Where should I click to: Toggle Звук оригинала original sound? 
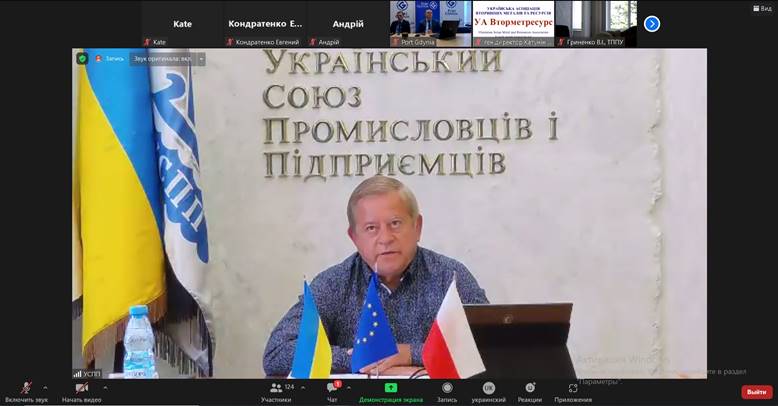[x=165, y=59]
